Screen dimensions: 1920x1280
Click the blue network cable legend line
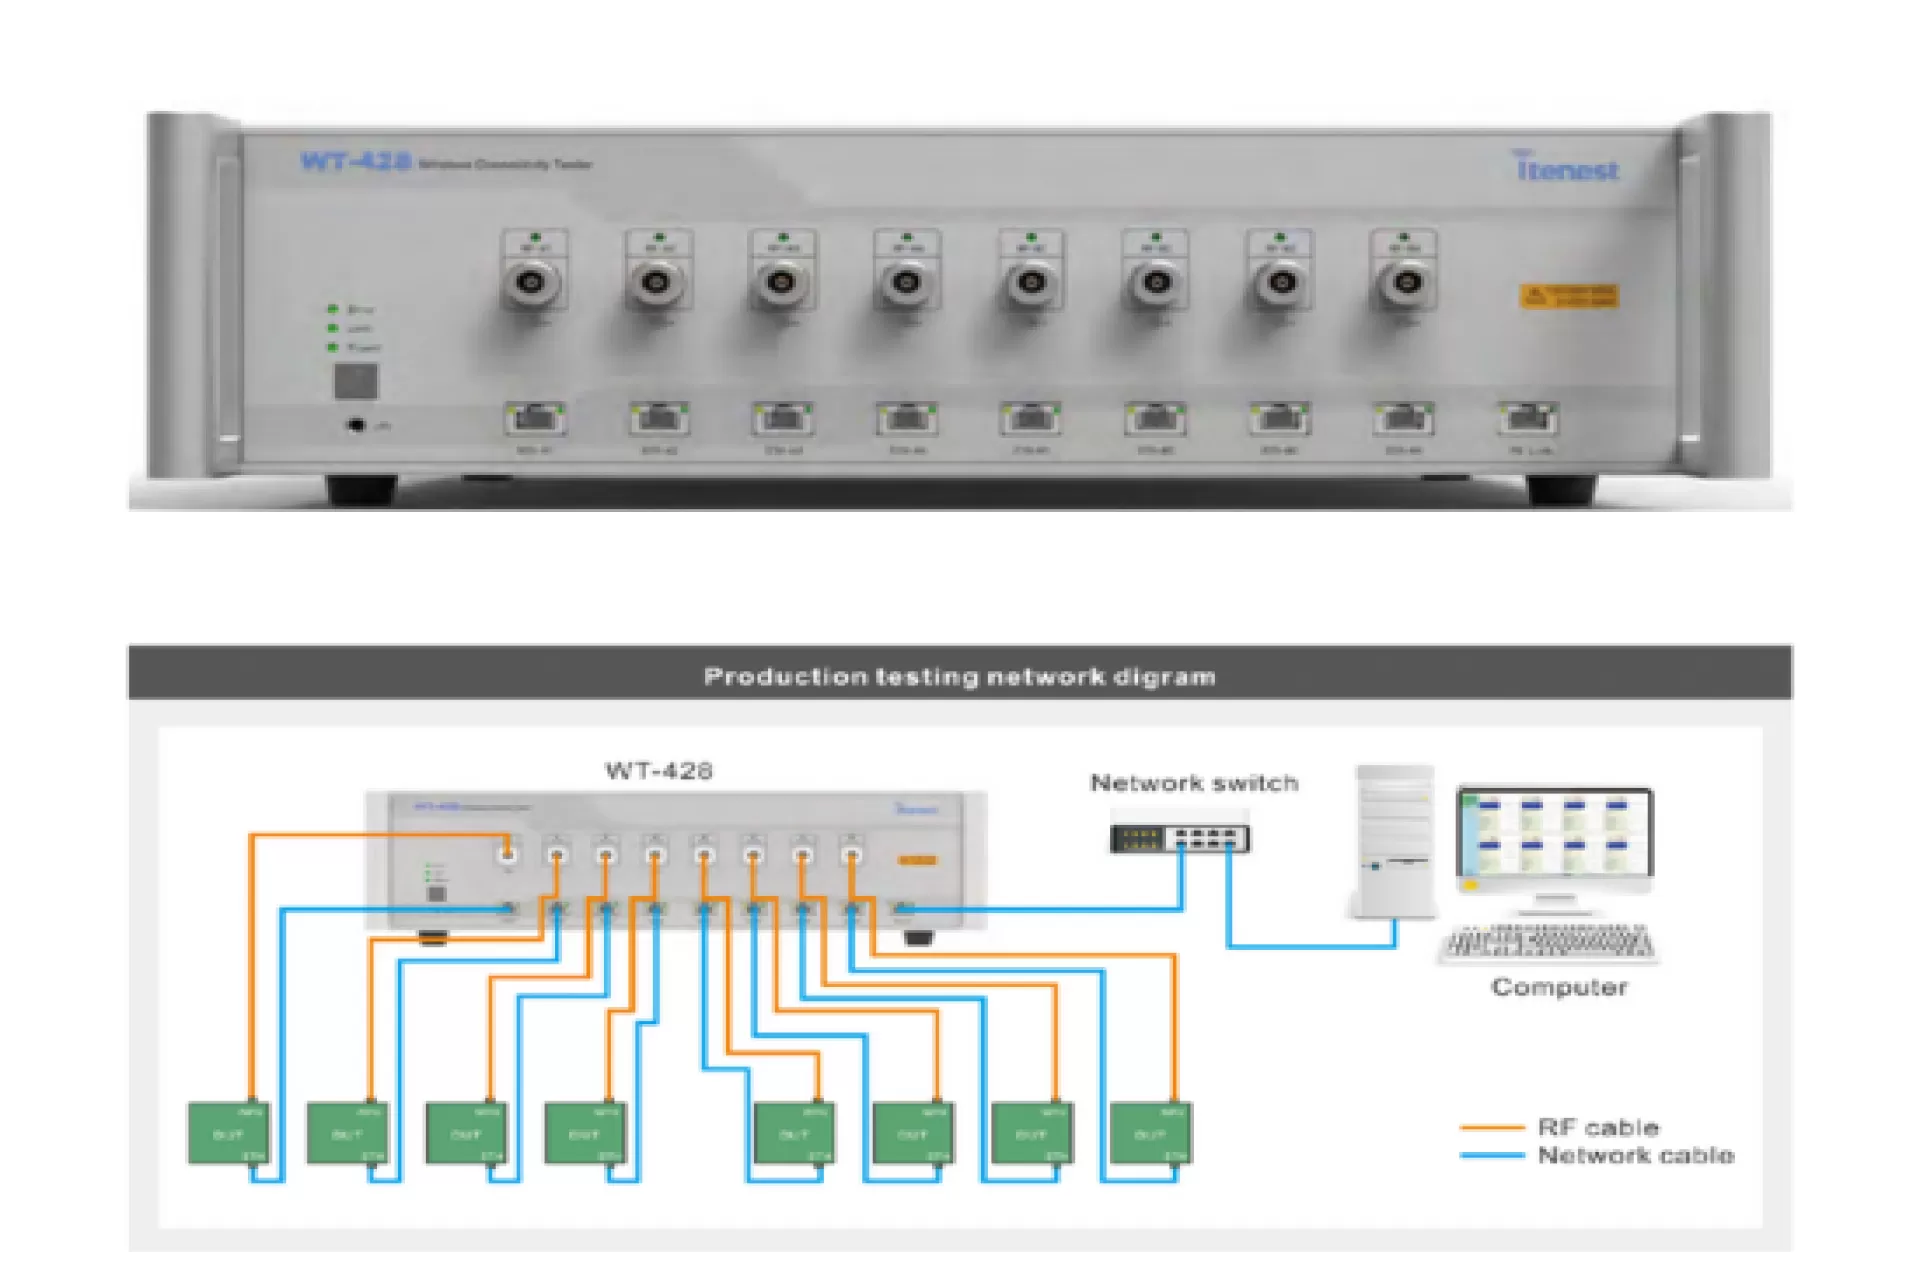[x=1492, y=1156]
